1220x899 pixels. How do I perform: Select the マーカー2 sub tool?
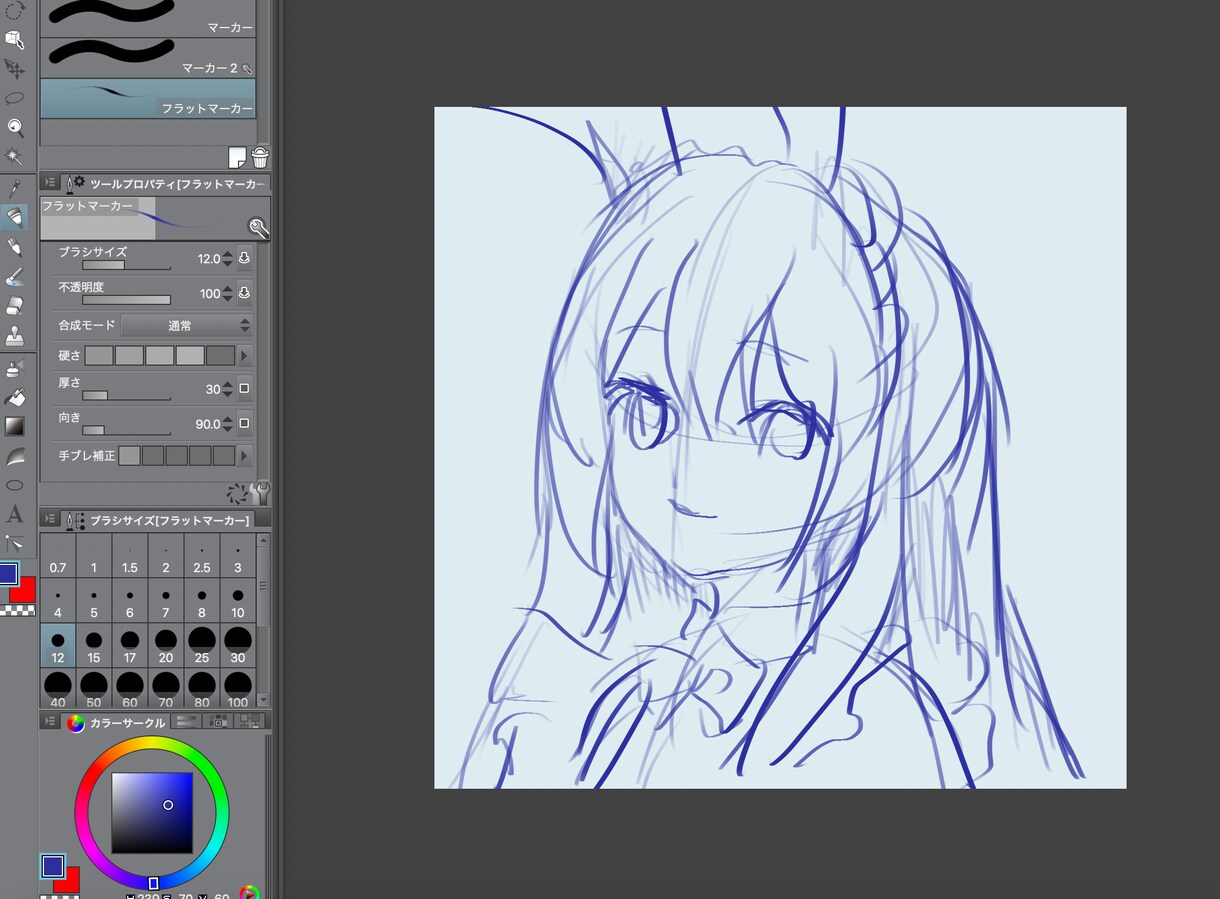point(148,58)
